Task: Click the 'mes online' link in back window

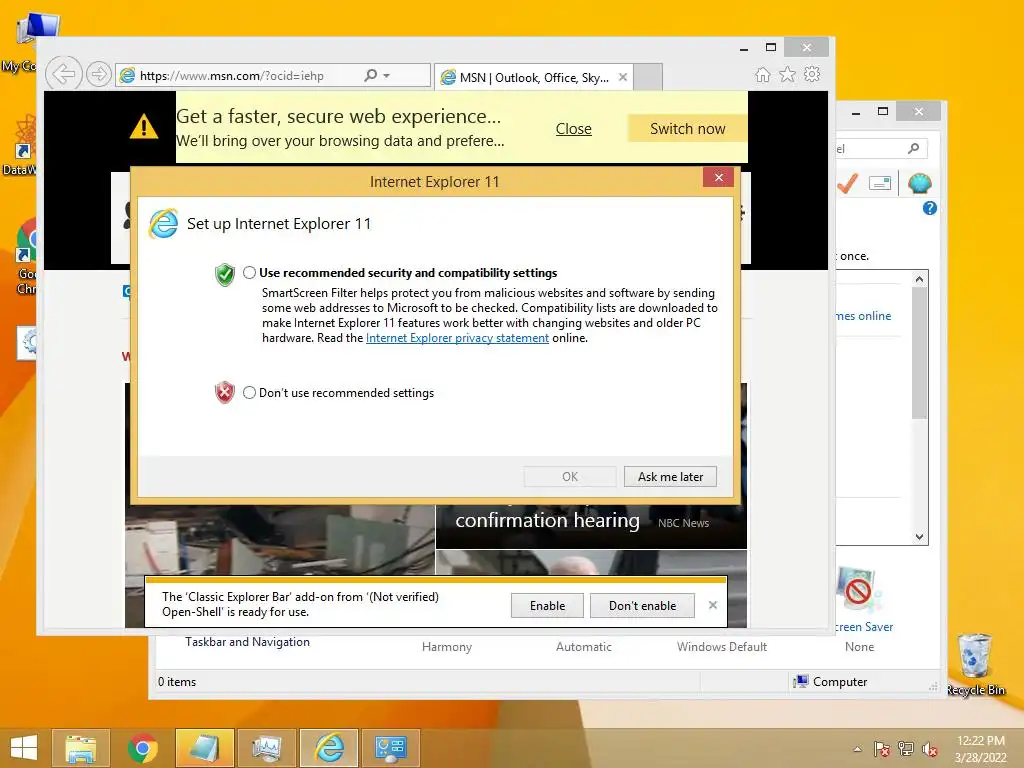Action: click(x=864, y=316)
